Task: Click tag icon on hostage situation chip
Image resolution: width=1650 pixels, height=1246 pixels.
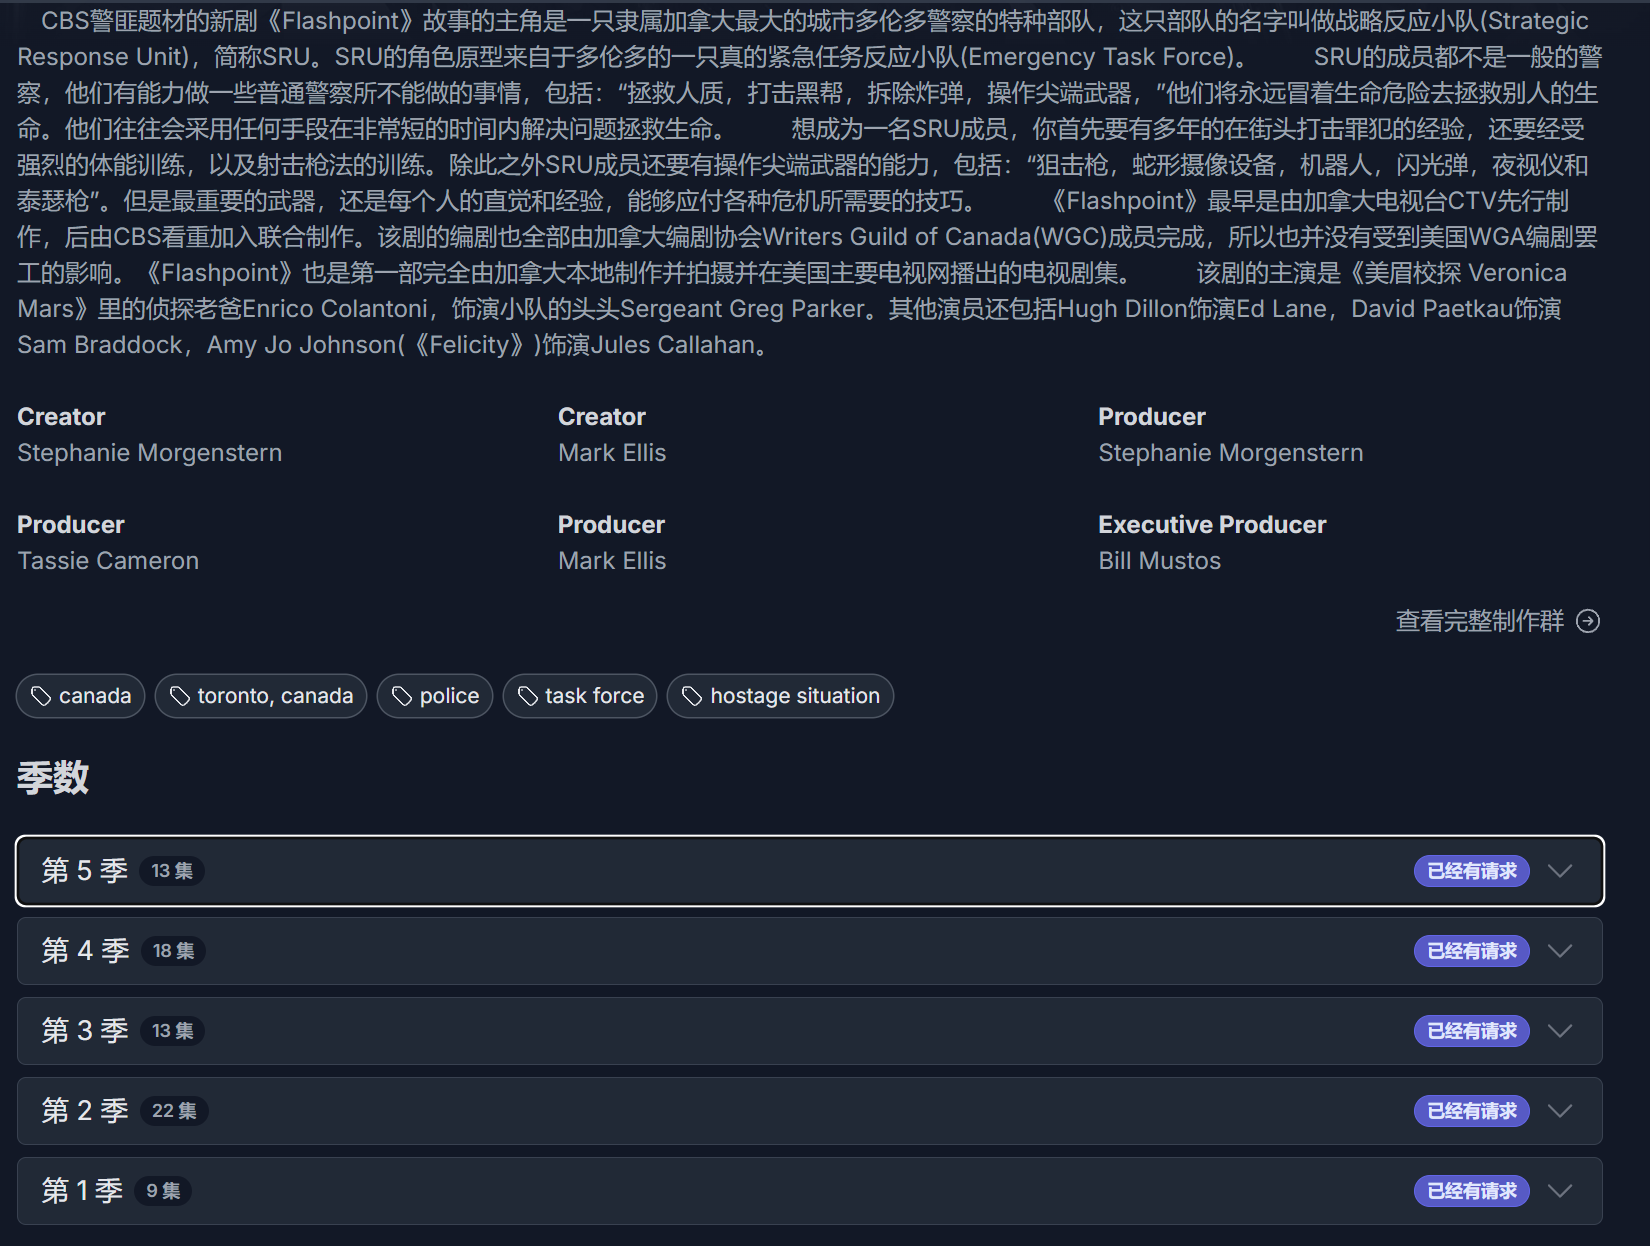Action: [x=692, y=696]
